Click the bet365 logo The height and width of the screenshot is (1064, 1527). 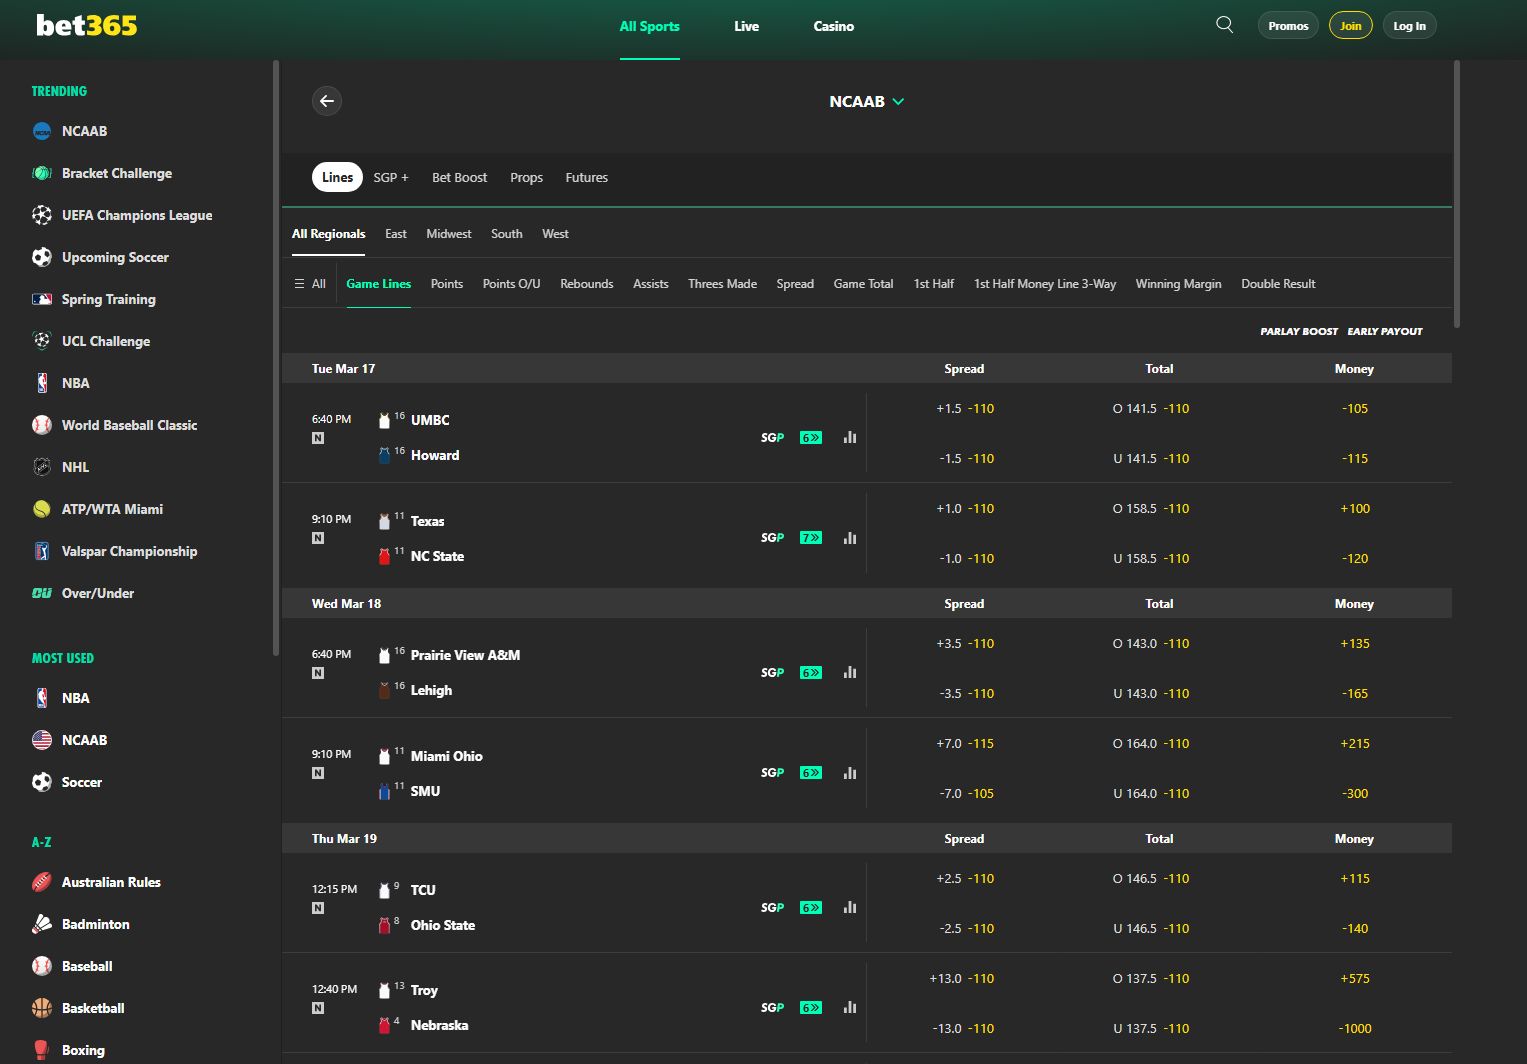pos(84,25)
